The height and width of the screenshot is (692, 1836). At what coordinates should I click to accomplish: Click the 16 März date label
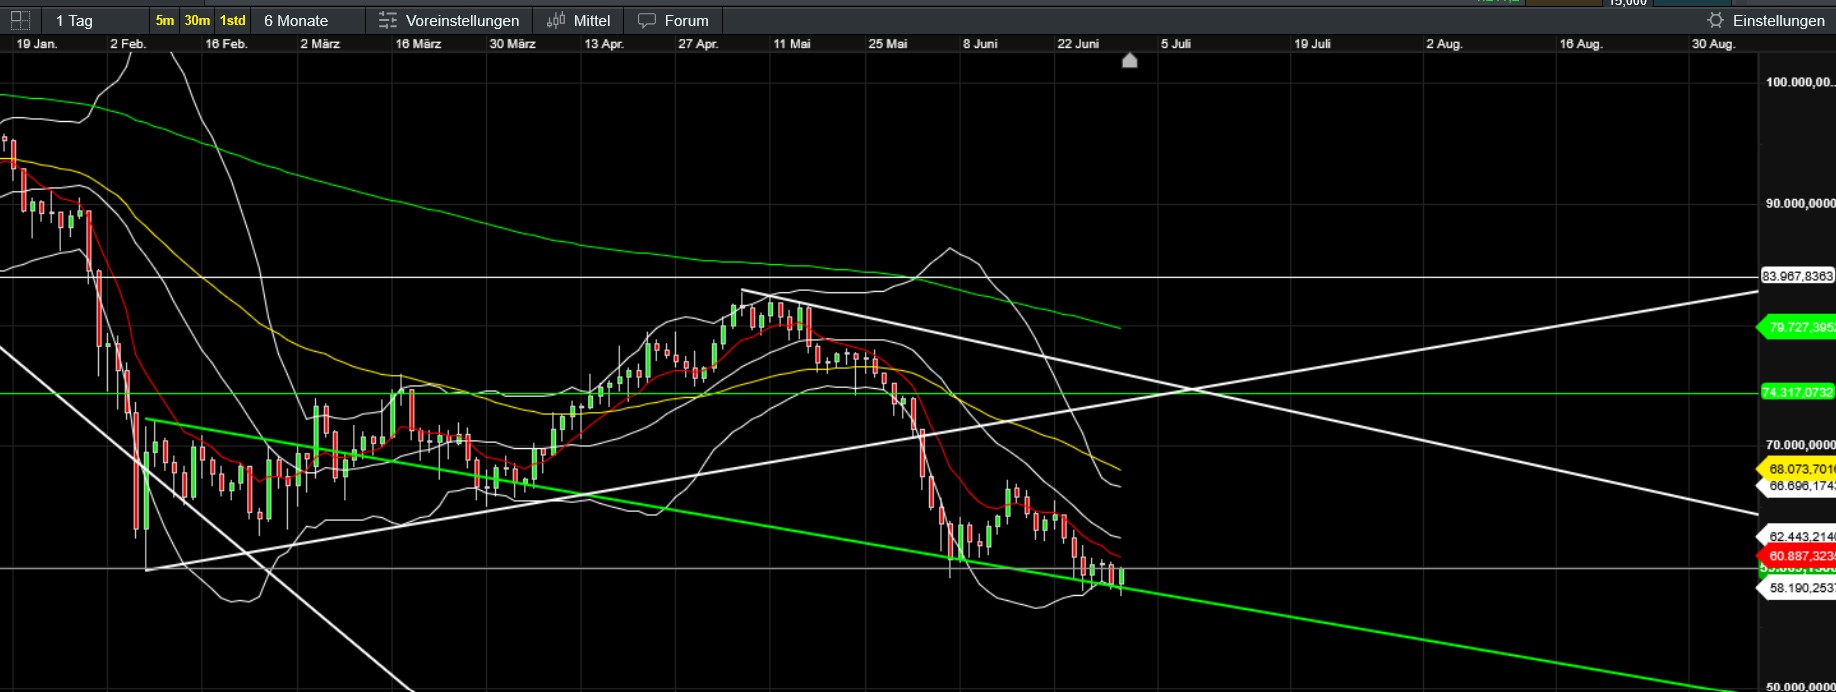click(418, 44)
